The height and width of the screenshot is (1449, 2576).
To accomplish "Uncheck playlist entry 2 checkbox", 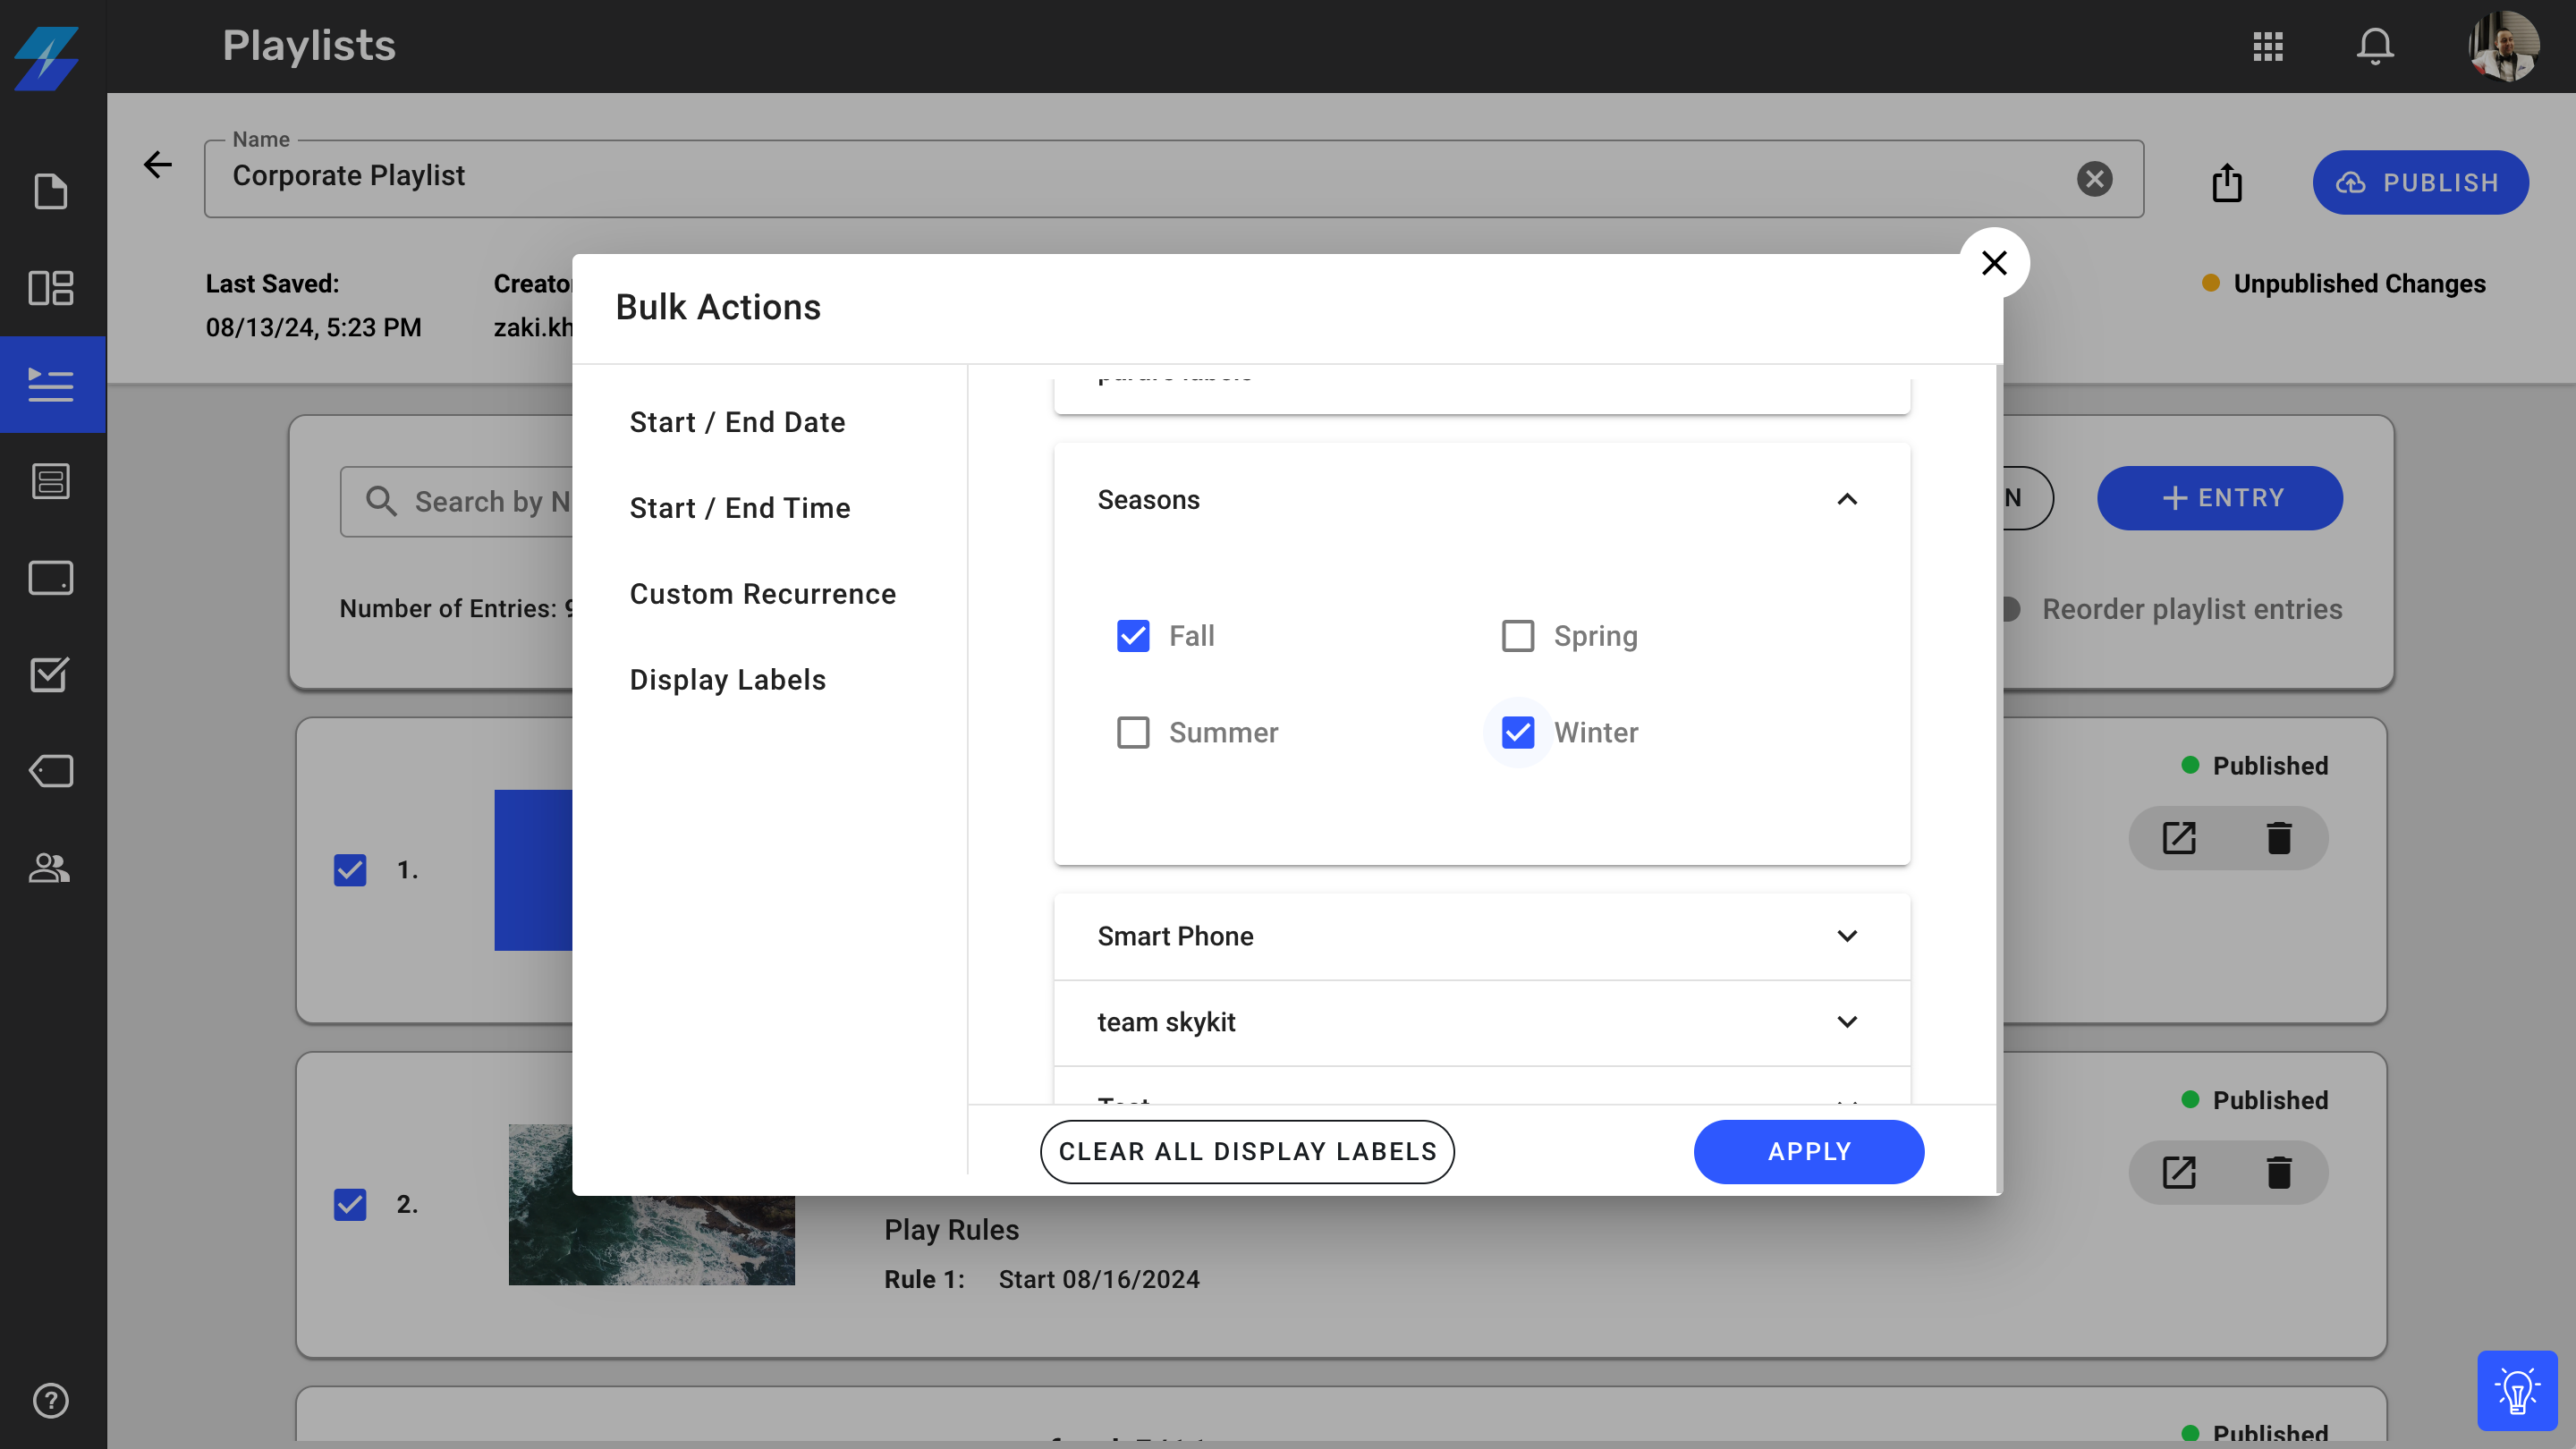I will 350,1204.
